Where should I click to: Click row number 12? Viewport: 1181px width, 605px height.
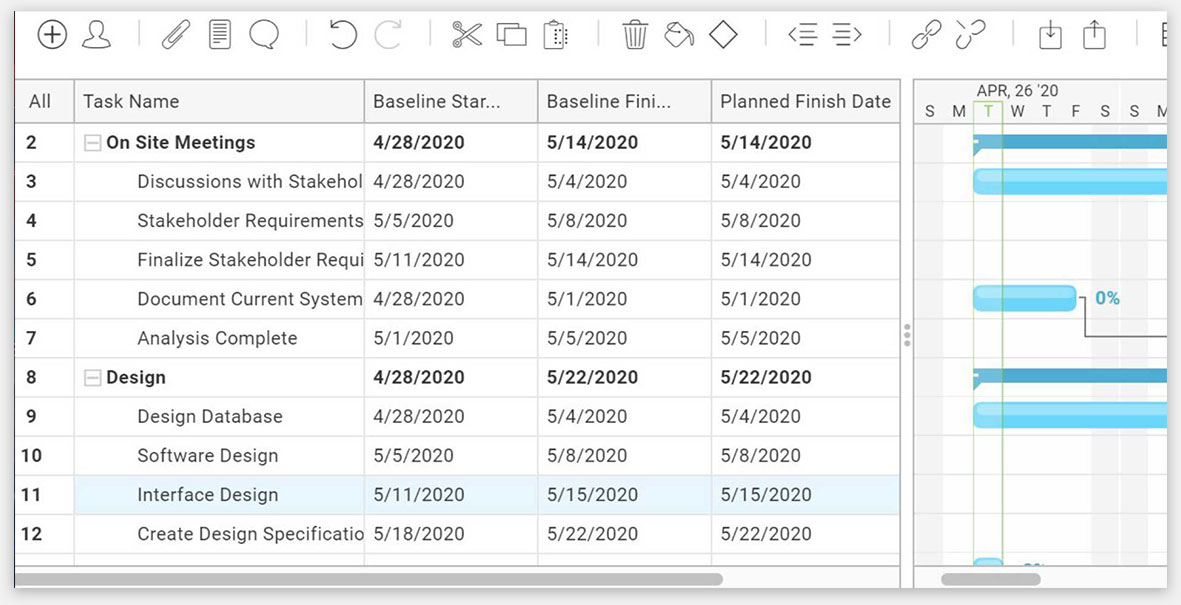click(x=31, y=534)
